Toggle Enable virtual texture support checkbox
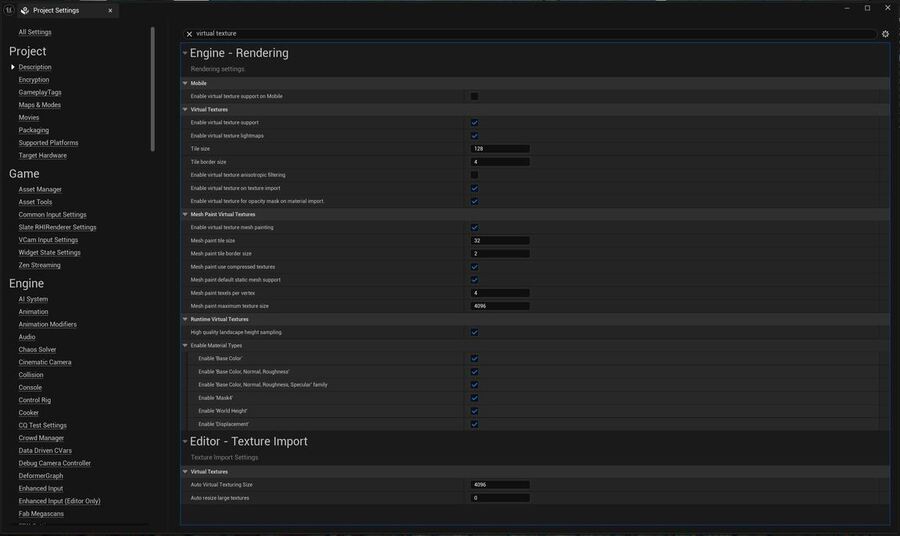Screen dimensions: 900x536 click(474, 123)
